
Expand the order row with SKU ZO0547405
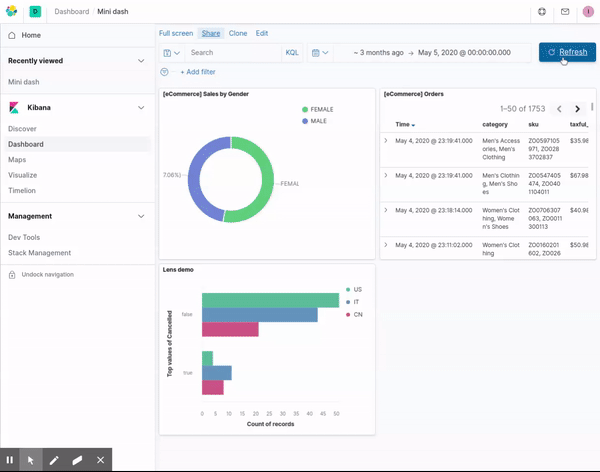(386, 175)
